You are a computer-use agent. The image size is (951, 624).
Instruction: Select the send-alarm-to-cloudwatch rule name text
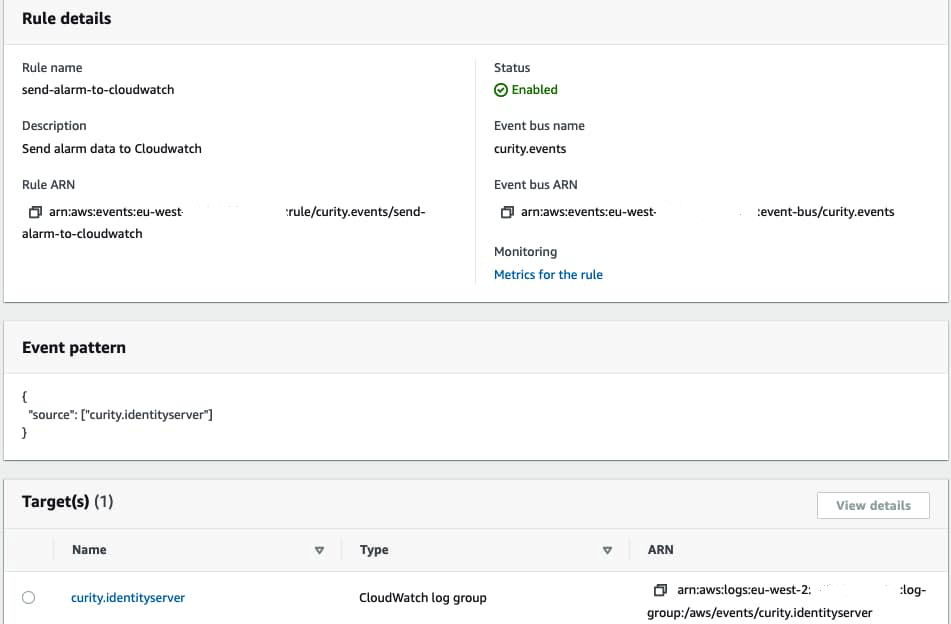98,90
